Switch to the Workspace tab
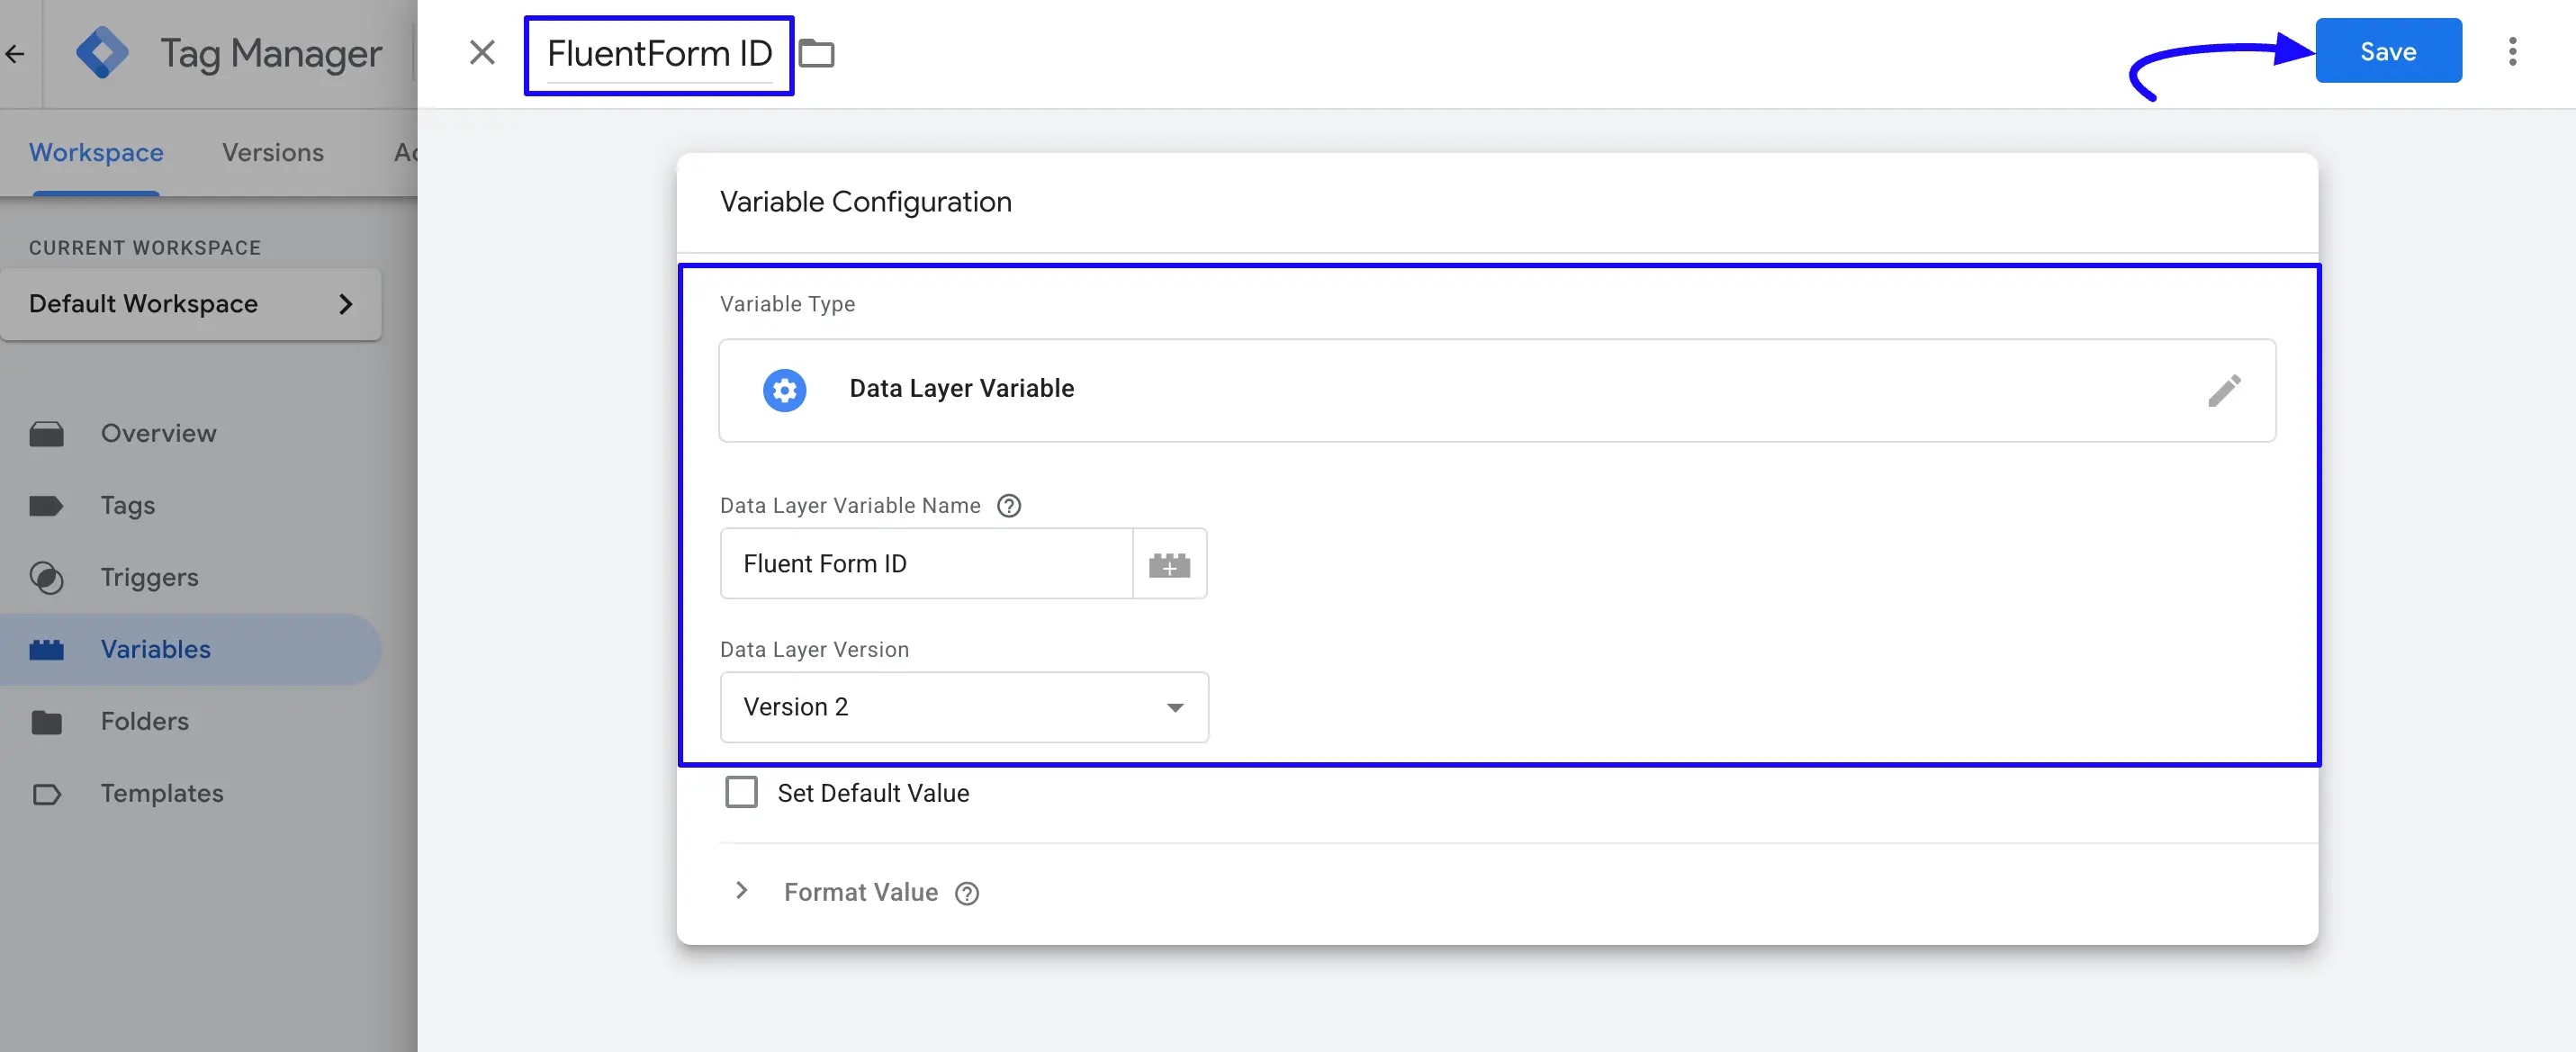Screen dimensions: 2576x1052 96,152
